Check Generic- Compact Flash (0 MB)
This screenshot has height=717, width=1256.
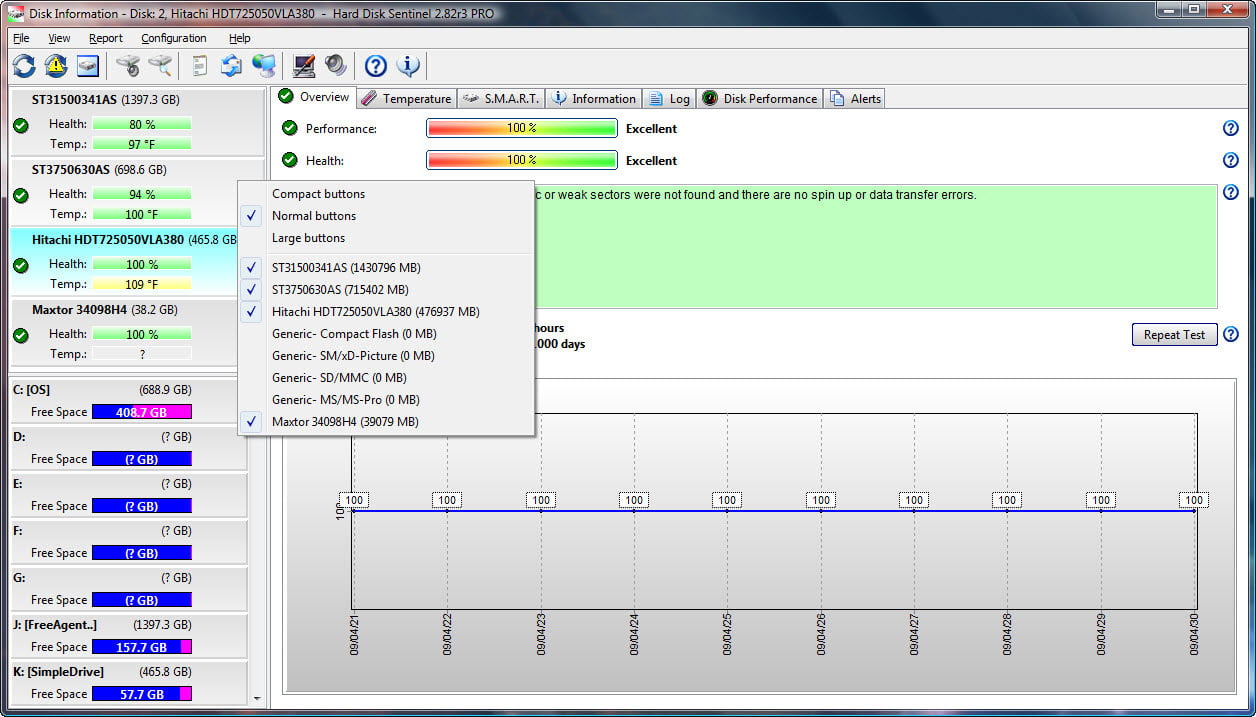pos(385,334)
